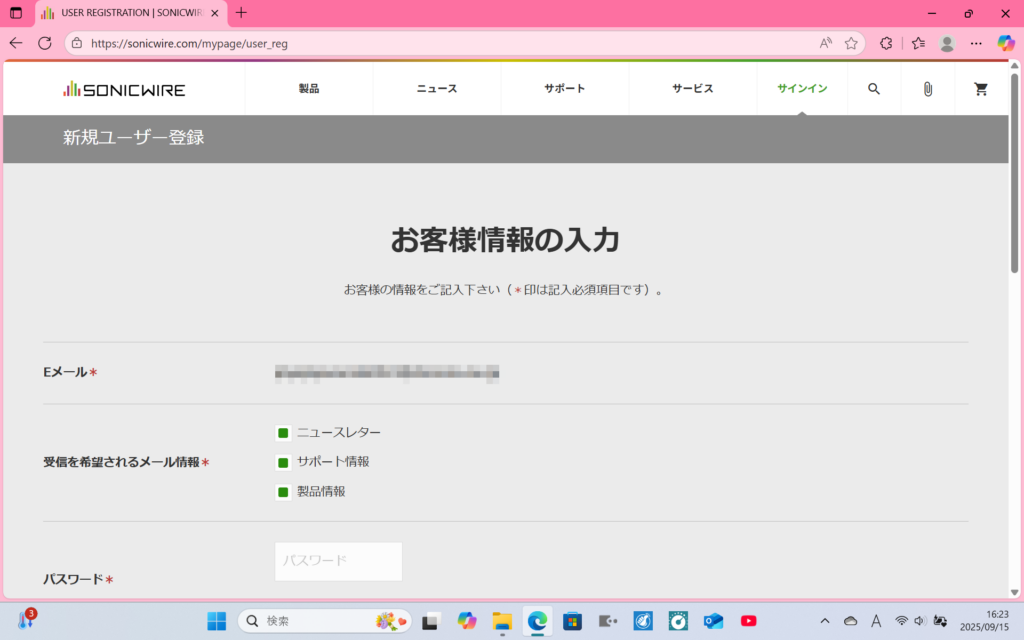Screen dimensions: 1024x640
Task: Click the browser refresh button
Action: pos(45,43)
